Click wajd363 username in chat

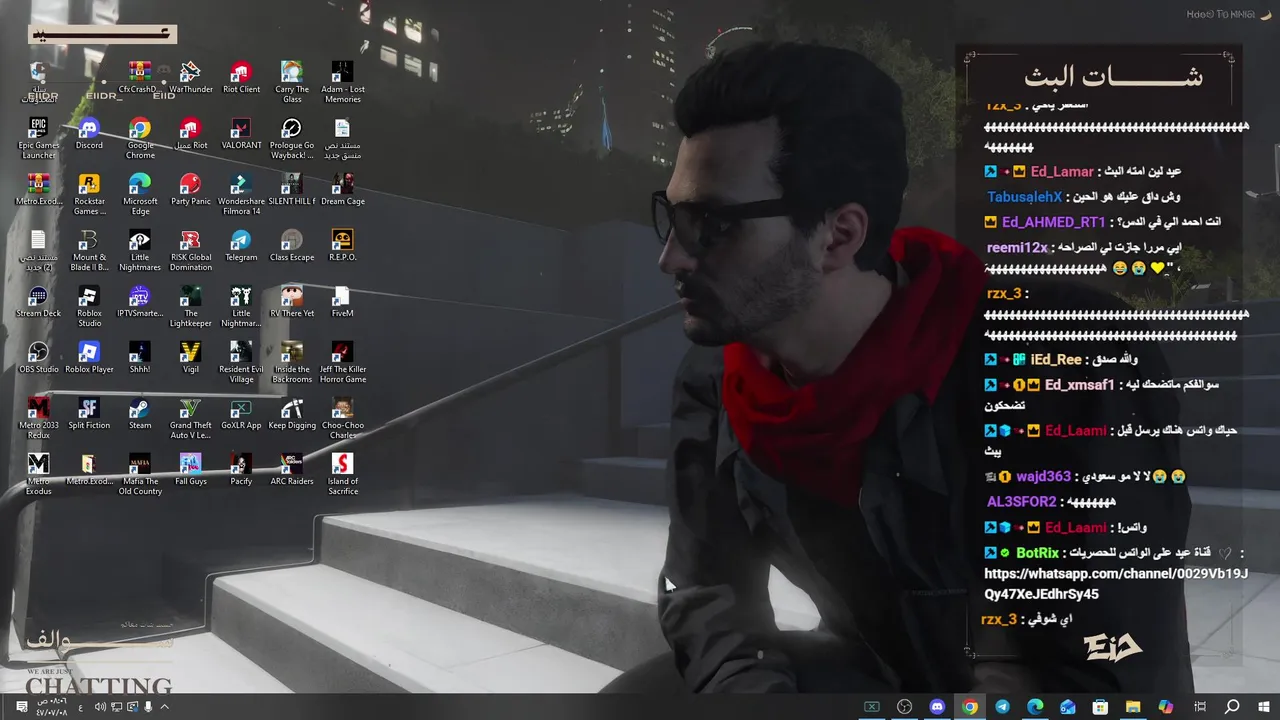click(1043, 477)
